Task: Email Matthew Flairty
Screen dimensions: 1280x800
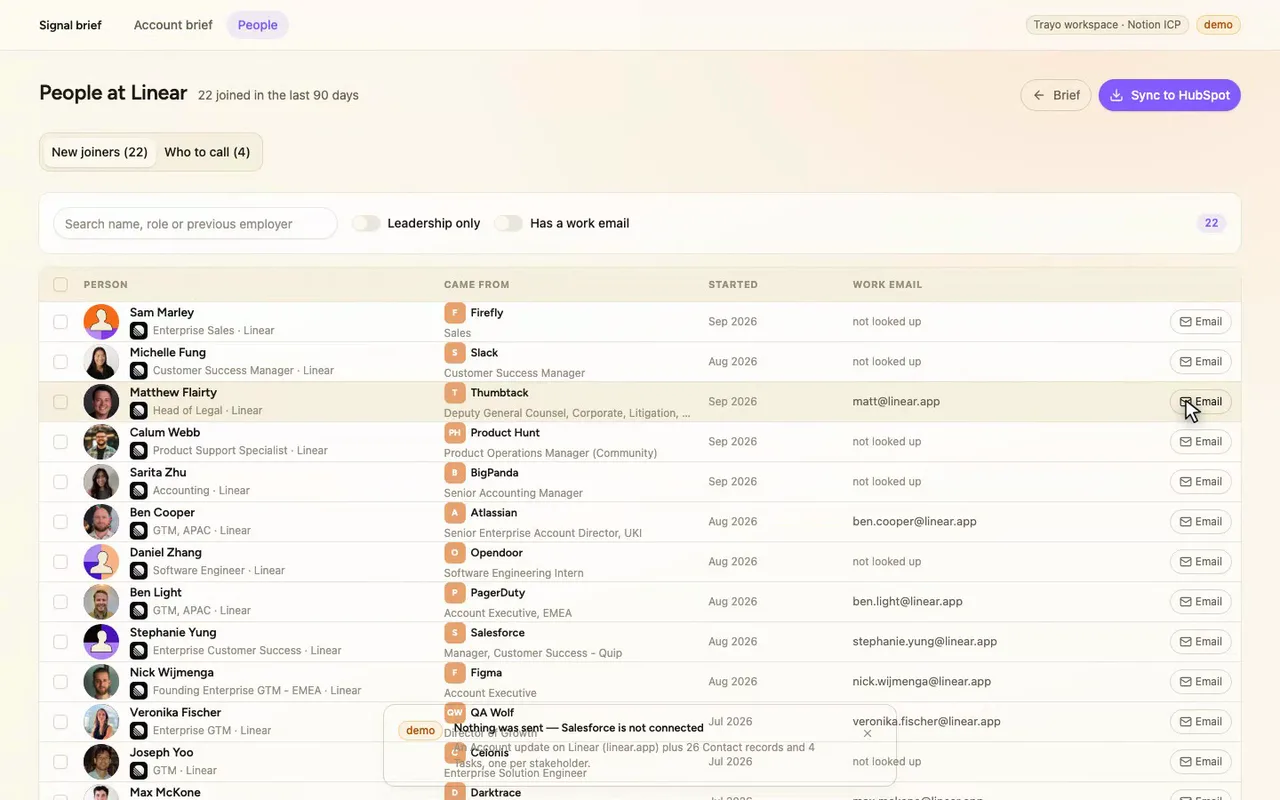Action: click(x=1201, y=402)
